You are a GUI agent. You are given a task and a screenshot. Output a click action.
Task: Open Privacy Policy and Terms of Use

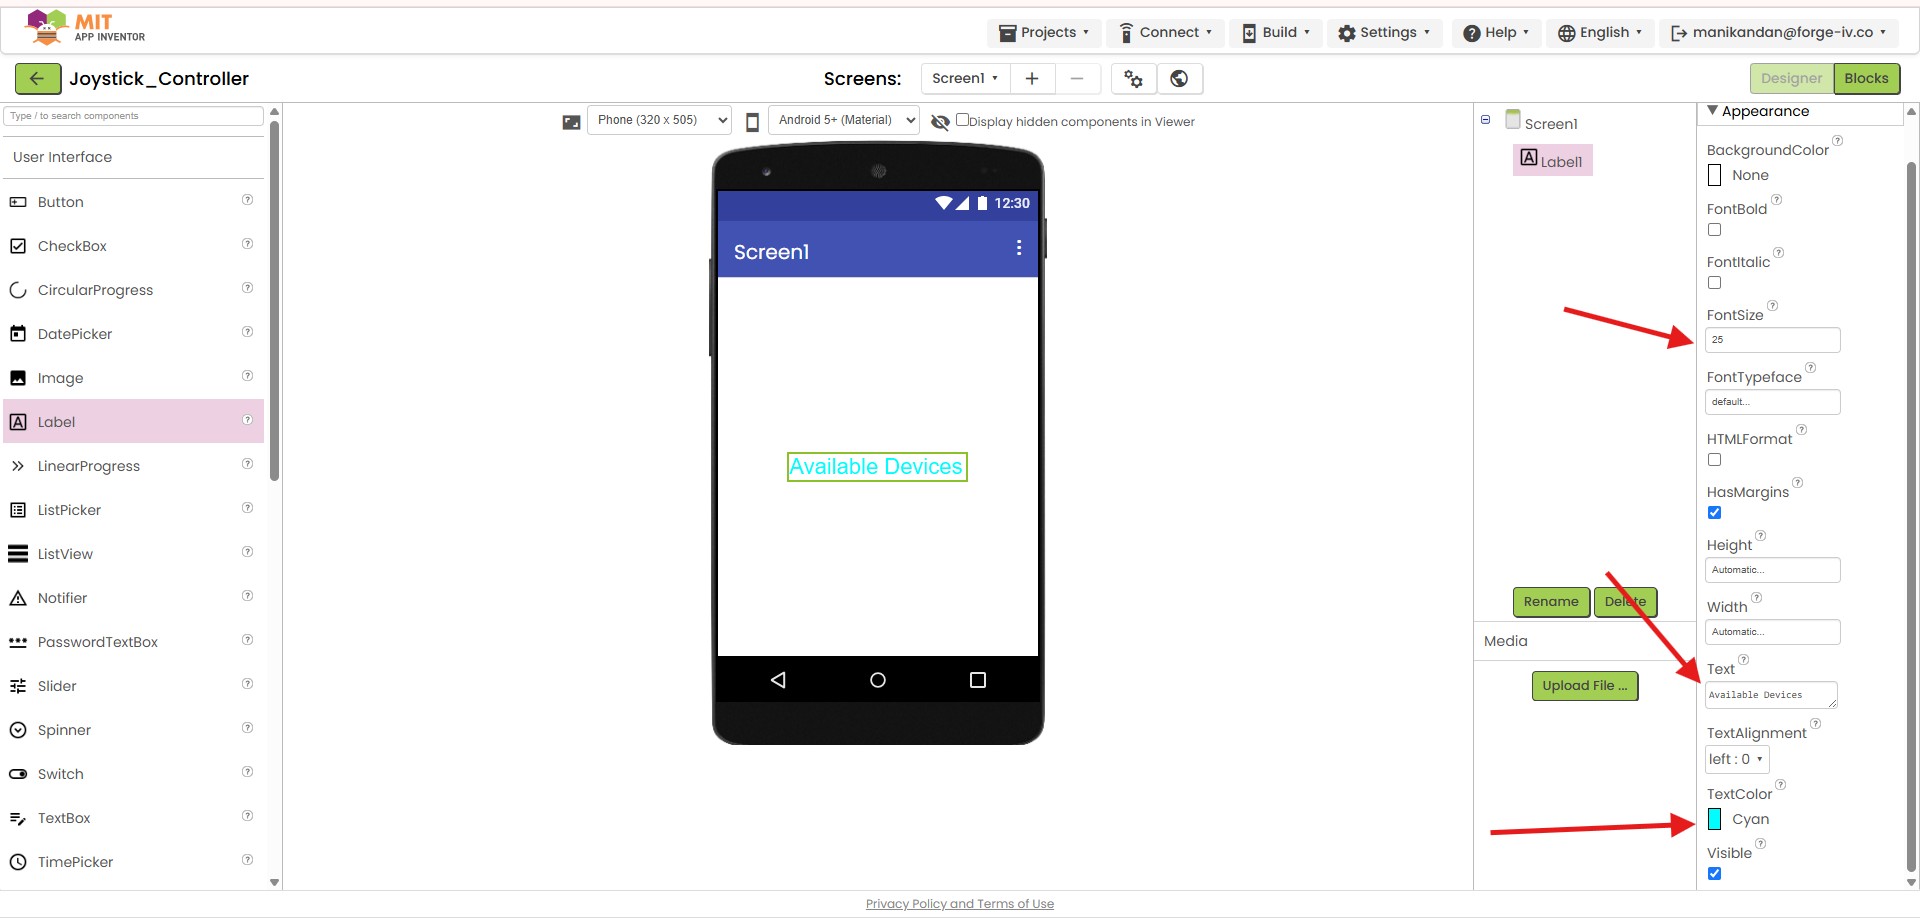[960, 904]
